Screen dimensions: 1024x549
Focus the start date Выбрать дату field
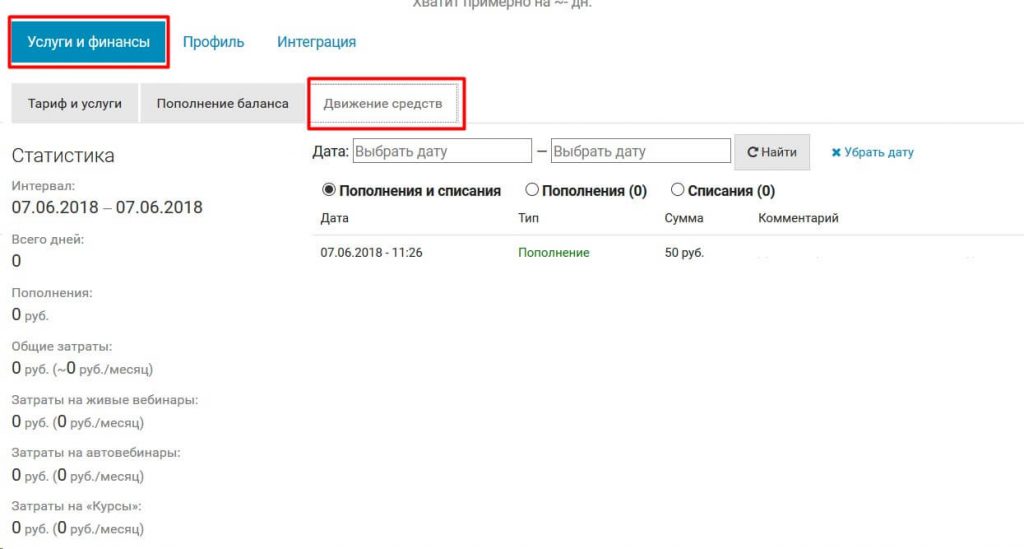coord(442,151)
